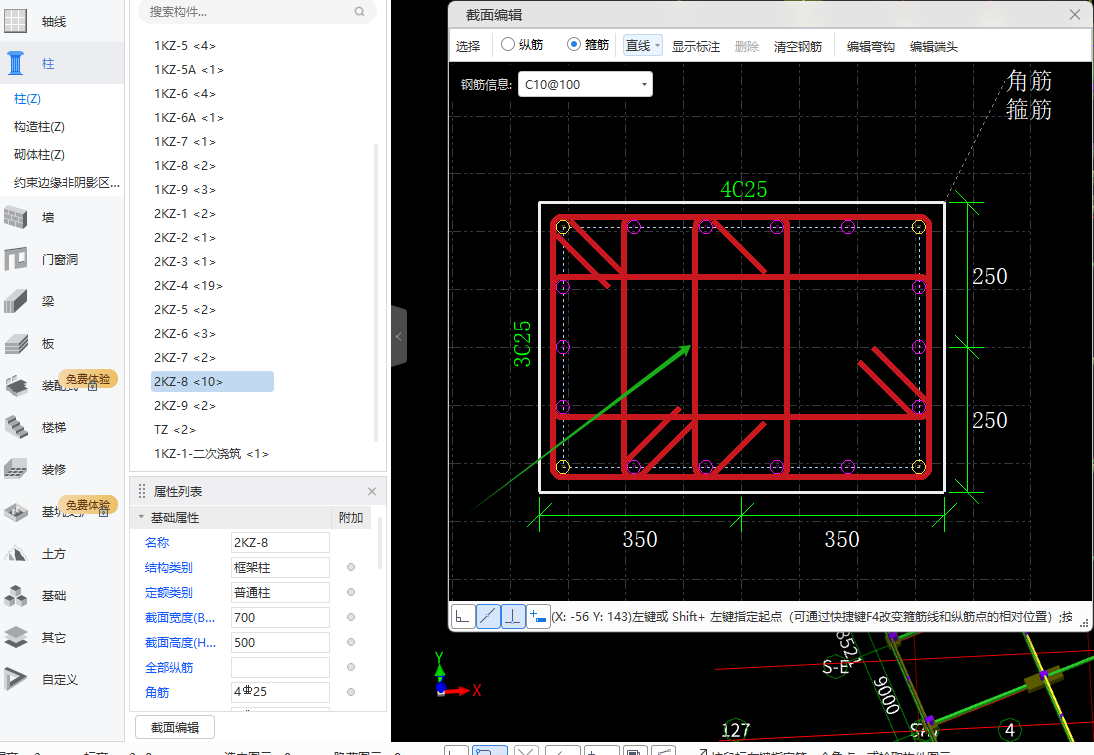Image resolution: width=1094 pixels, height=755 pixels.
Task: Select the 柱 column category icon
Action: click(15, 63)
